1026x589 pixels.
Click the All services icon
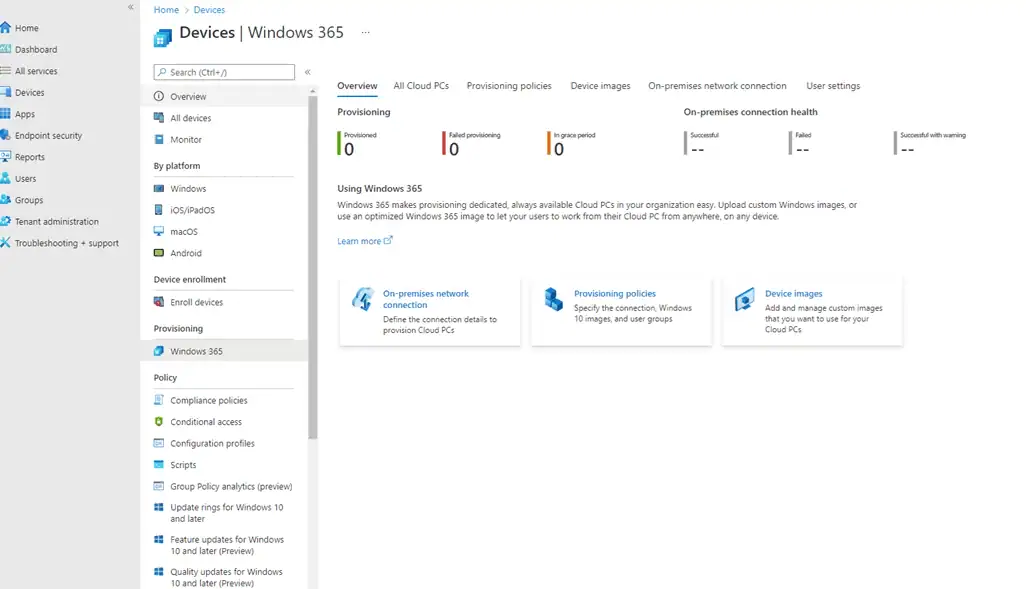[6, 71]
